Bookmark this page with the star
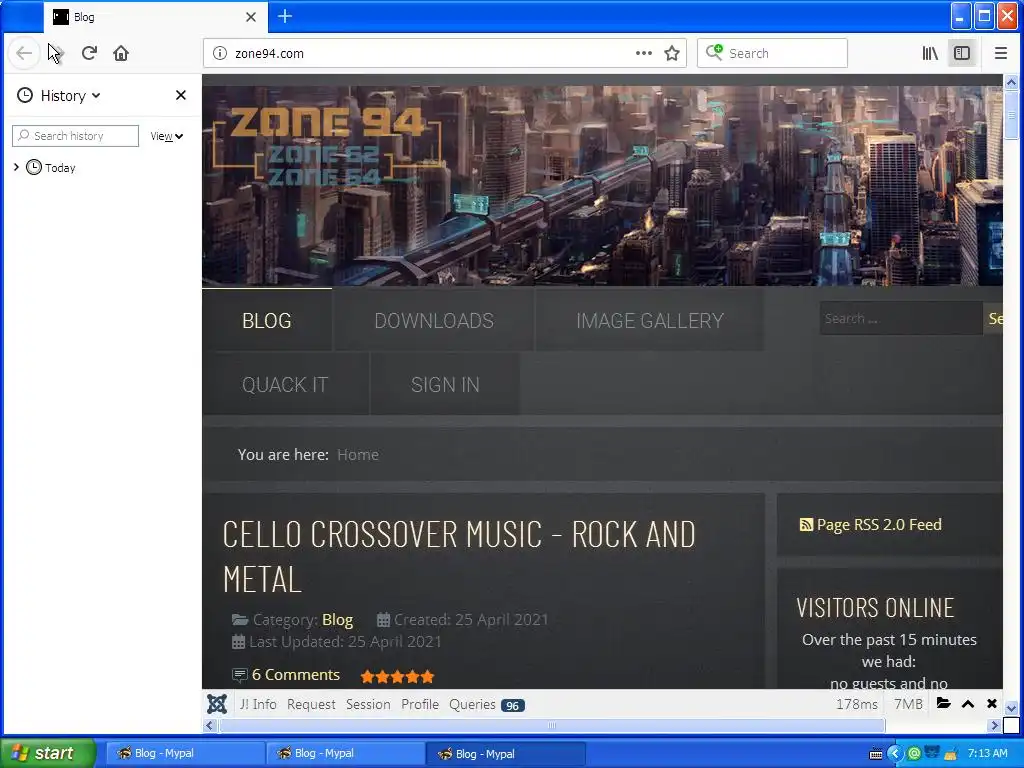Screen dimensions: 1024x768 [672, 53]
